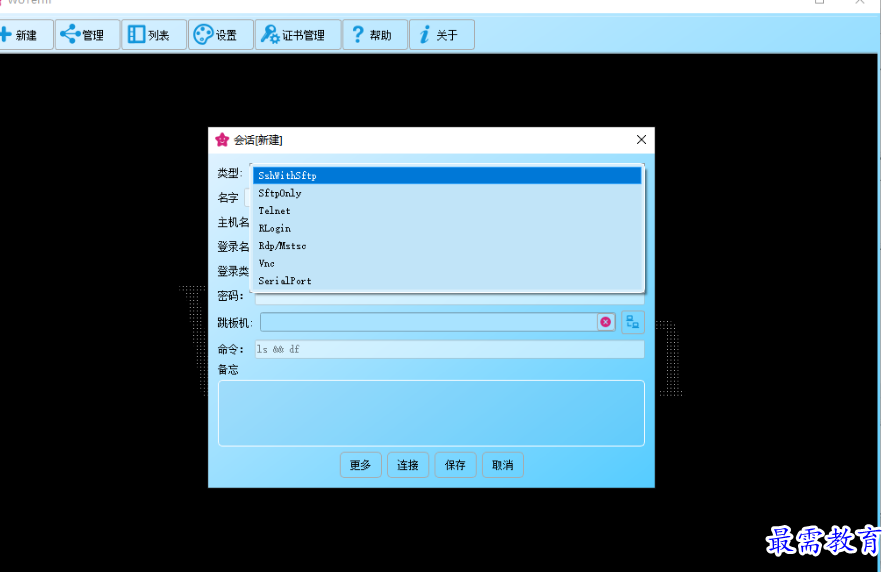Click the 更多 (More) button
The height and width of the screenshot is (572, 890).
click(x=360, y=465)
